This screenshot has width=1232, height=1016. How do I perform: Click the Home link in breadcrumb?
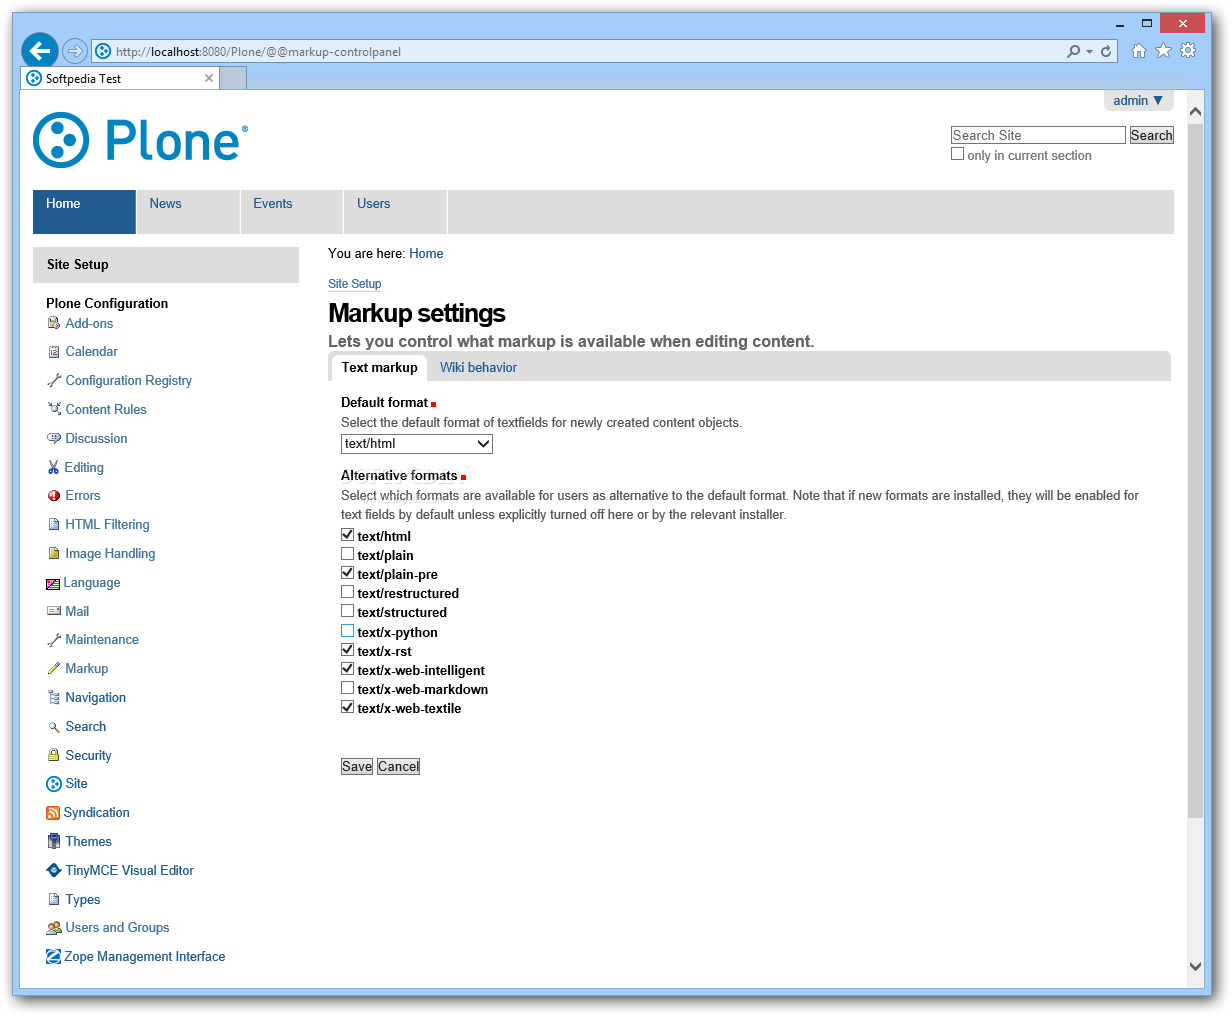[x=426, y=254]
